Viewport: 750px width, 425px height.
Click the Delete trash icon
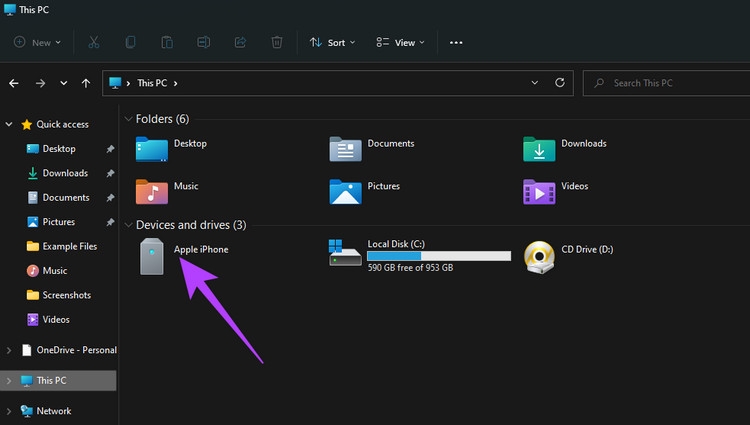[x=277, y=43]
